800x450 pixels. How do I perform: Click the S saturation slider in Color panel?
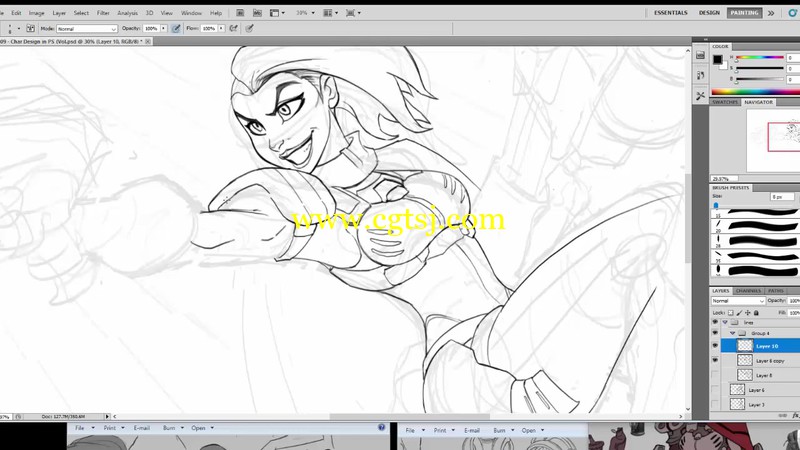tap(760, 68)
